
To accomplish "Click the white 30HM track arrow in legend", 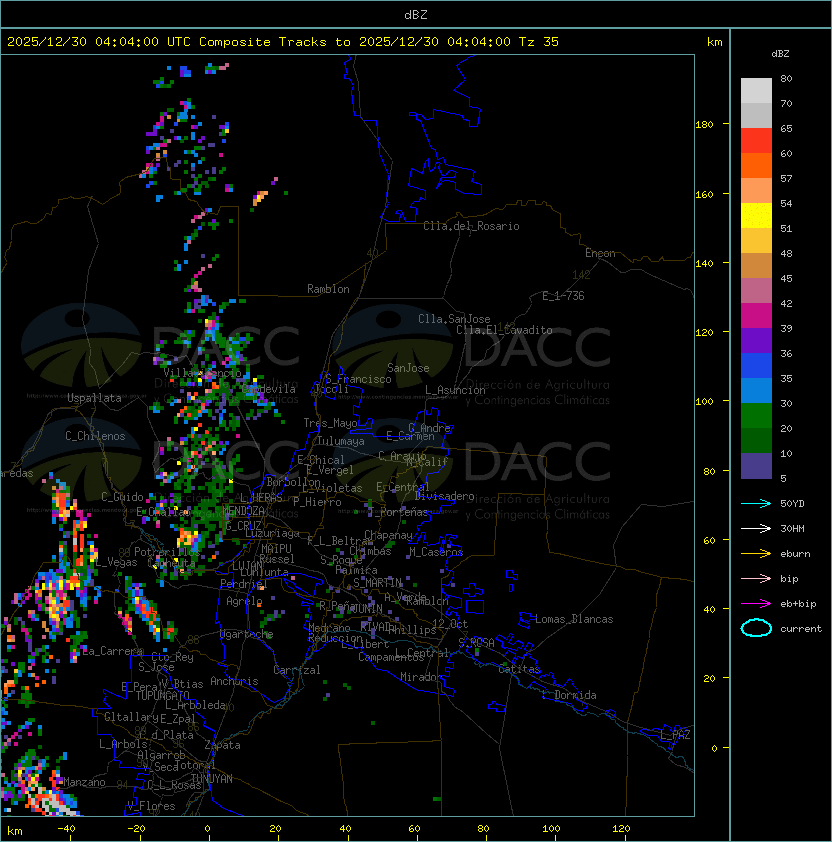I will [756, 529].
